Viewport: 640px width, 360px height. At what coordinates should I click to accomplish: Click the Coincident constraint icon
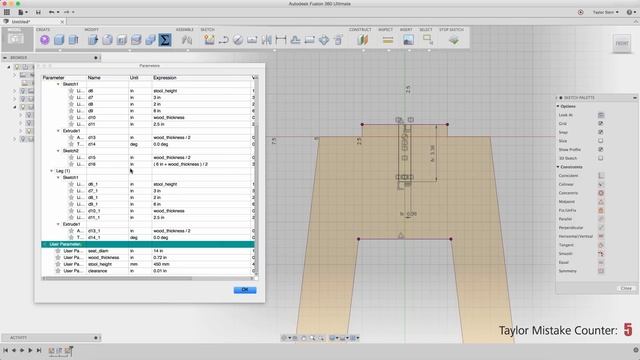601,176
